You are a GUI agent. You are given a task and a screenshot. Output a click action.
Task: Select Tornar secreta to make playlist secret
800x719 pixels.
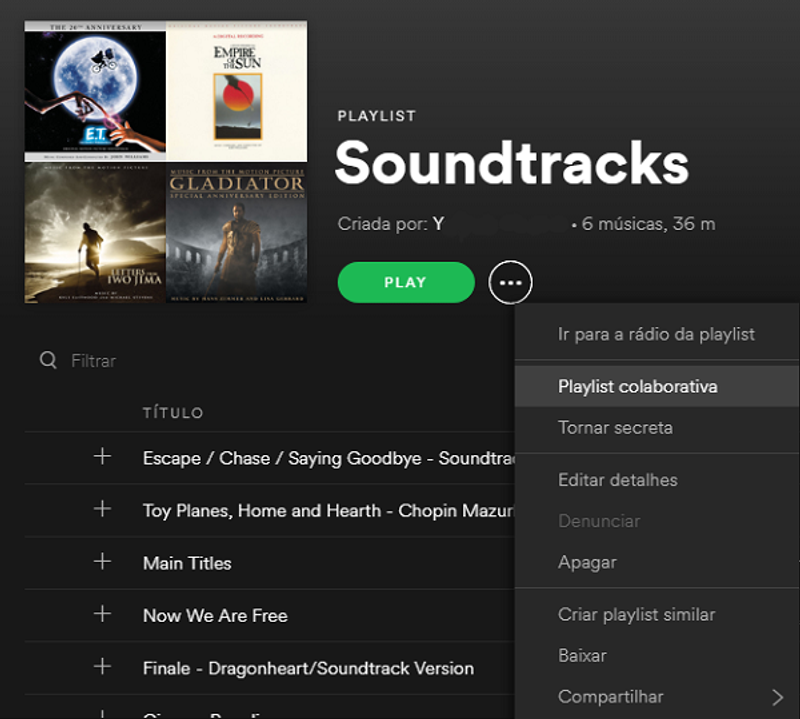pyautogui.click(x=615, y=428)
